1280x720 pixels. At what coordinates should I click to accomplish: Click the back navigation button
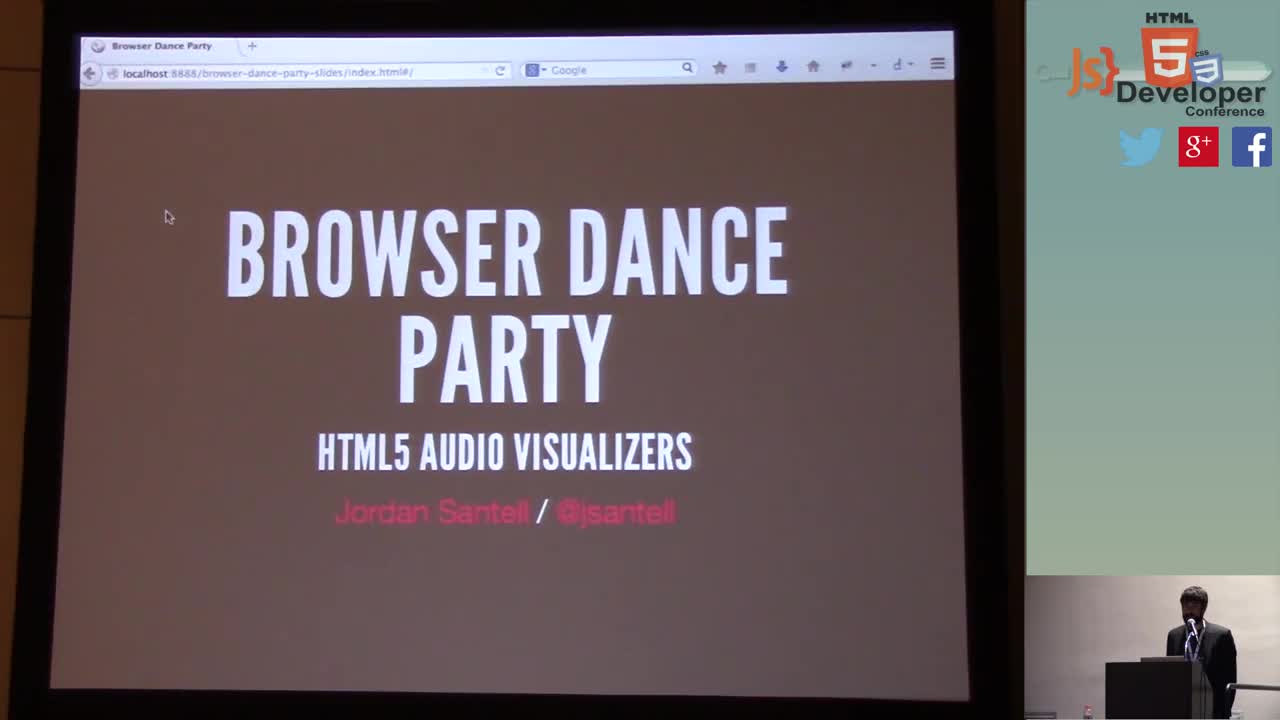(x=88, y=72)
